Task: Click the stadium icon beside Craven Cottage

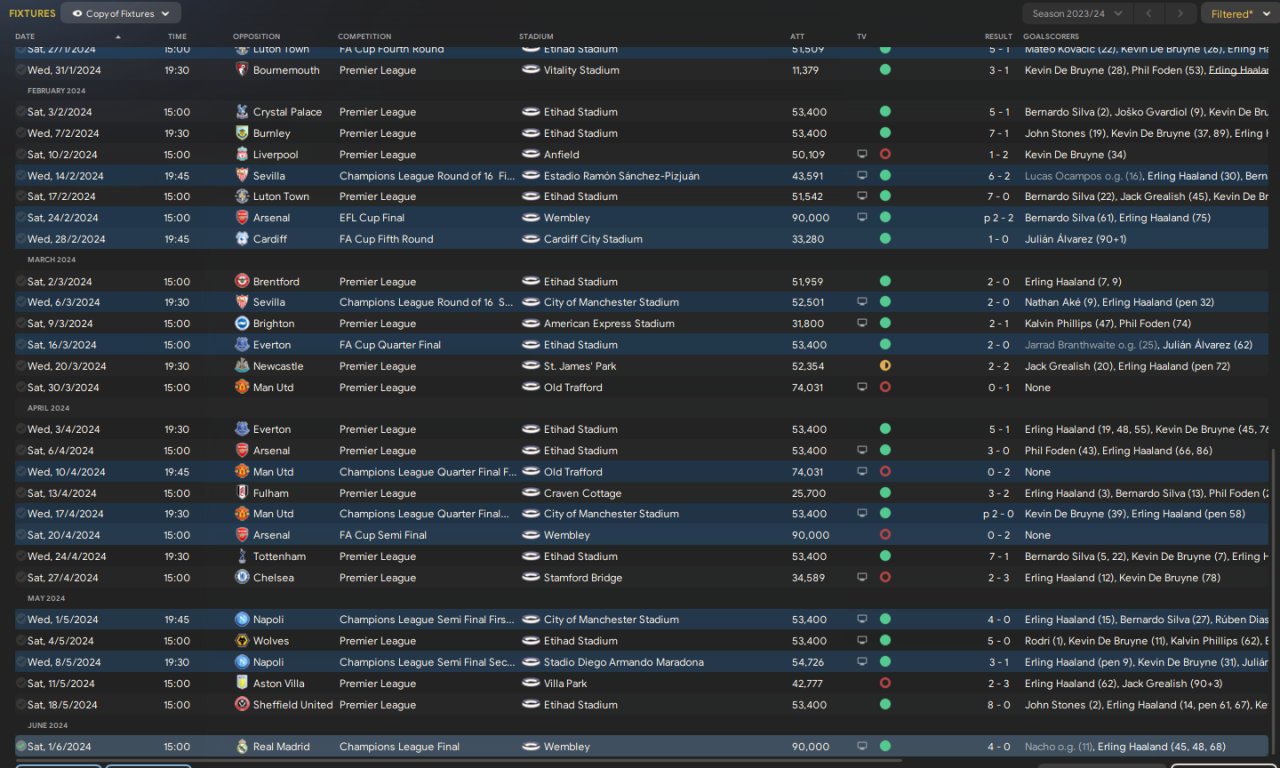Action: 530,493
